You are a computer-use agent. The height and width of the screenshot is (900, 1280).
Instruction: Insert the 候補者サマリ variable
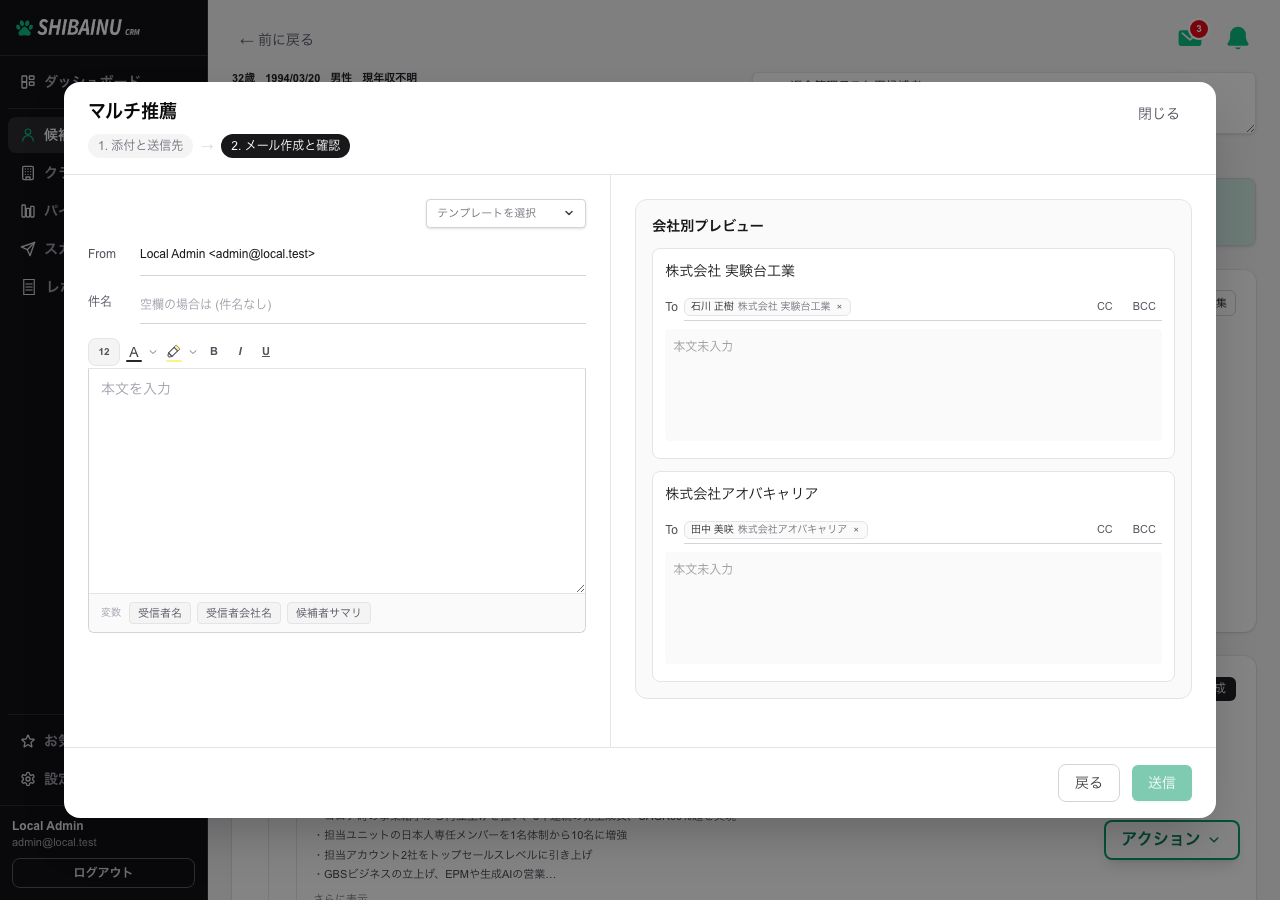pyautogui.click(x=329, y=613)
